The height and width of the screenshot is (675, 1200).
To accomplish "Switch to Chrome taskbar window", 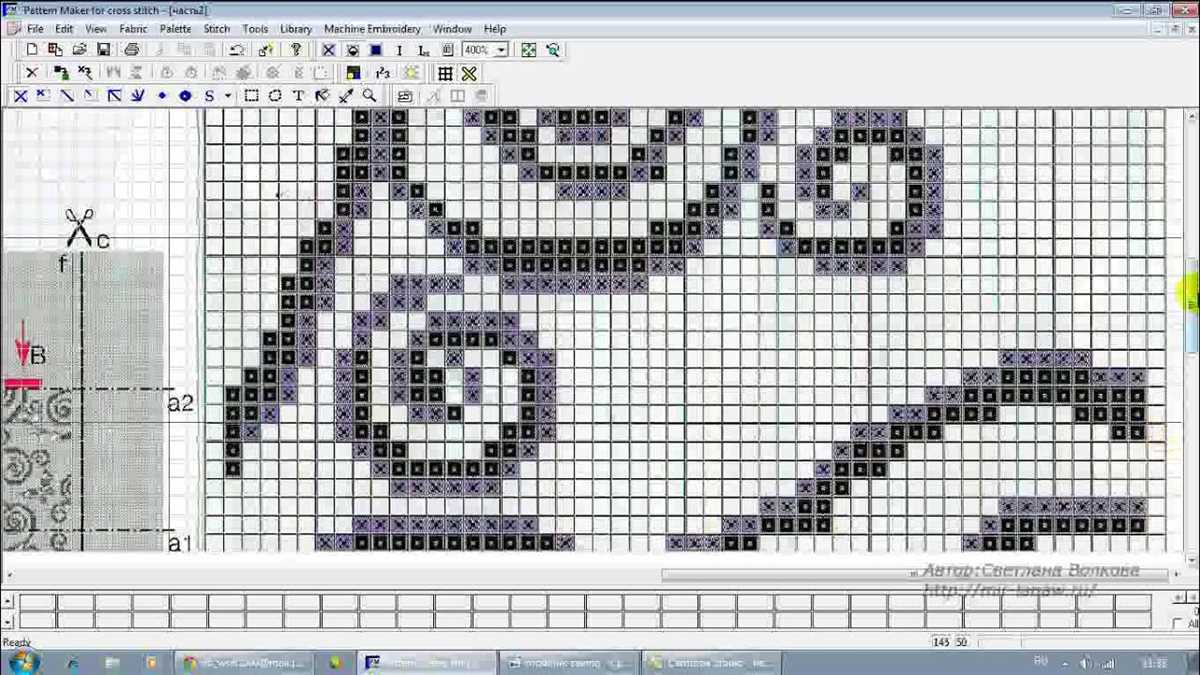I will [x=243, y=662].
